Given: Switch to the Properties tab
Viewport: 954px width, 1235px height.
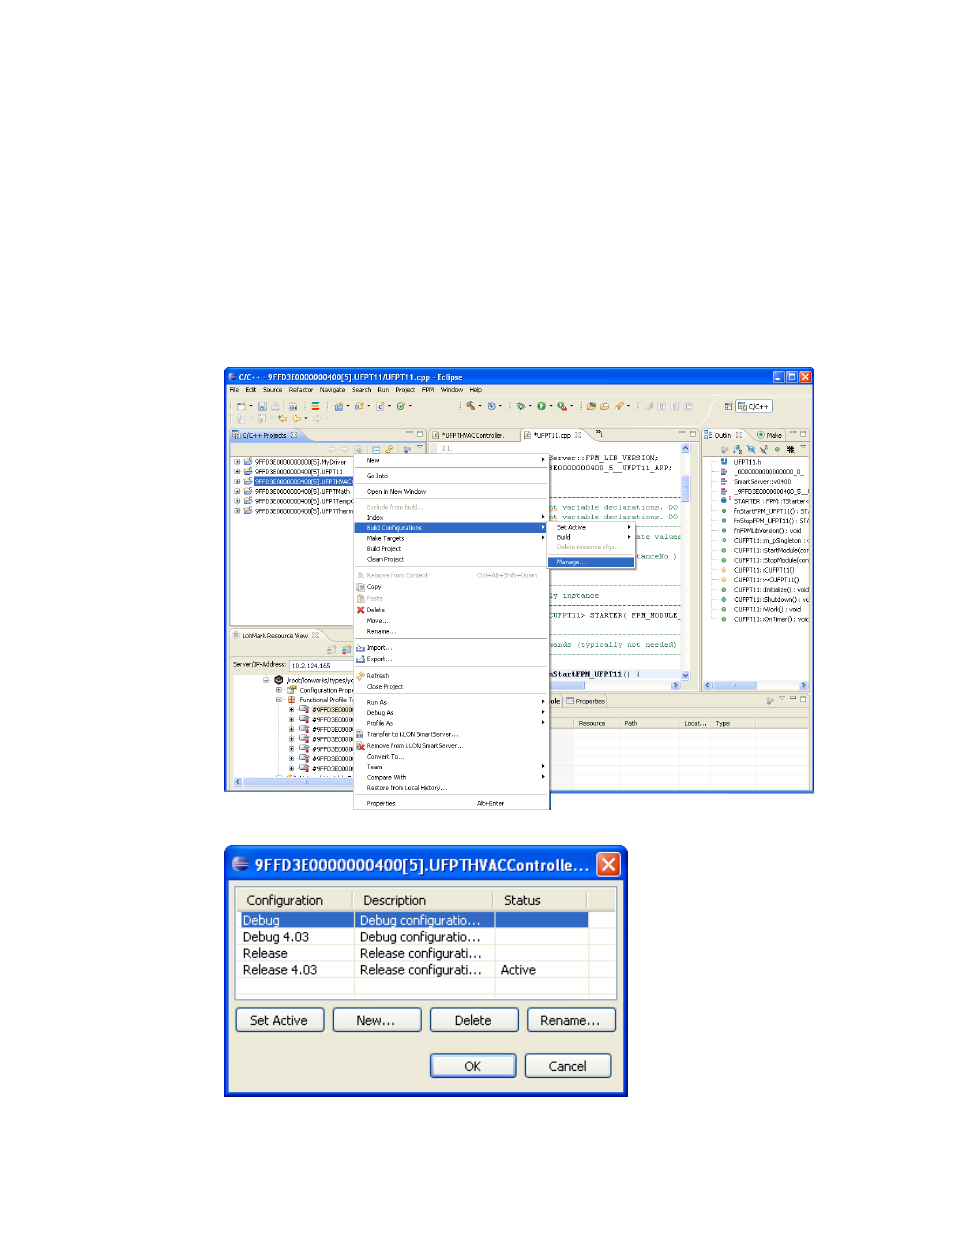Looking at the screenshot, I should click(586, 701).
